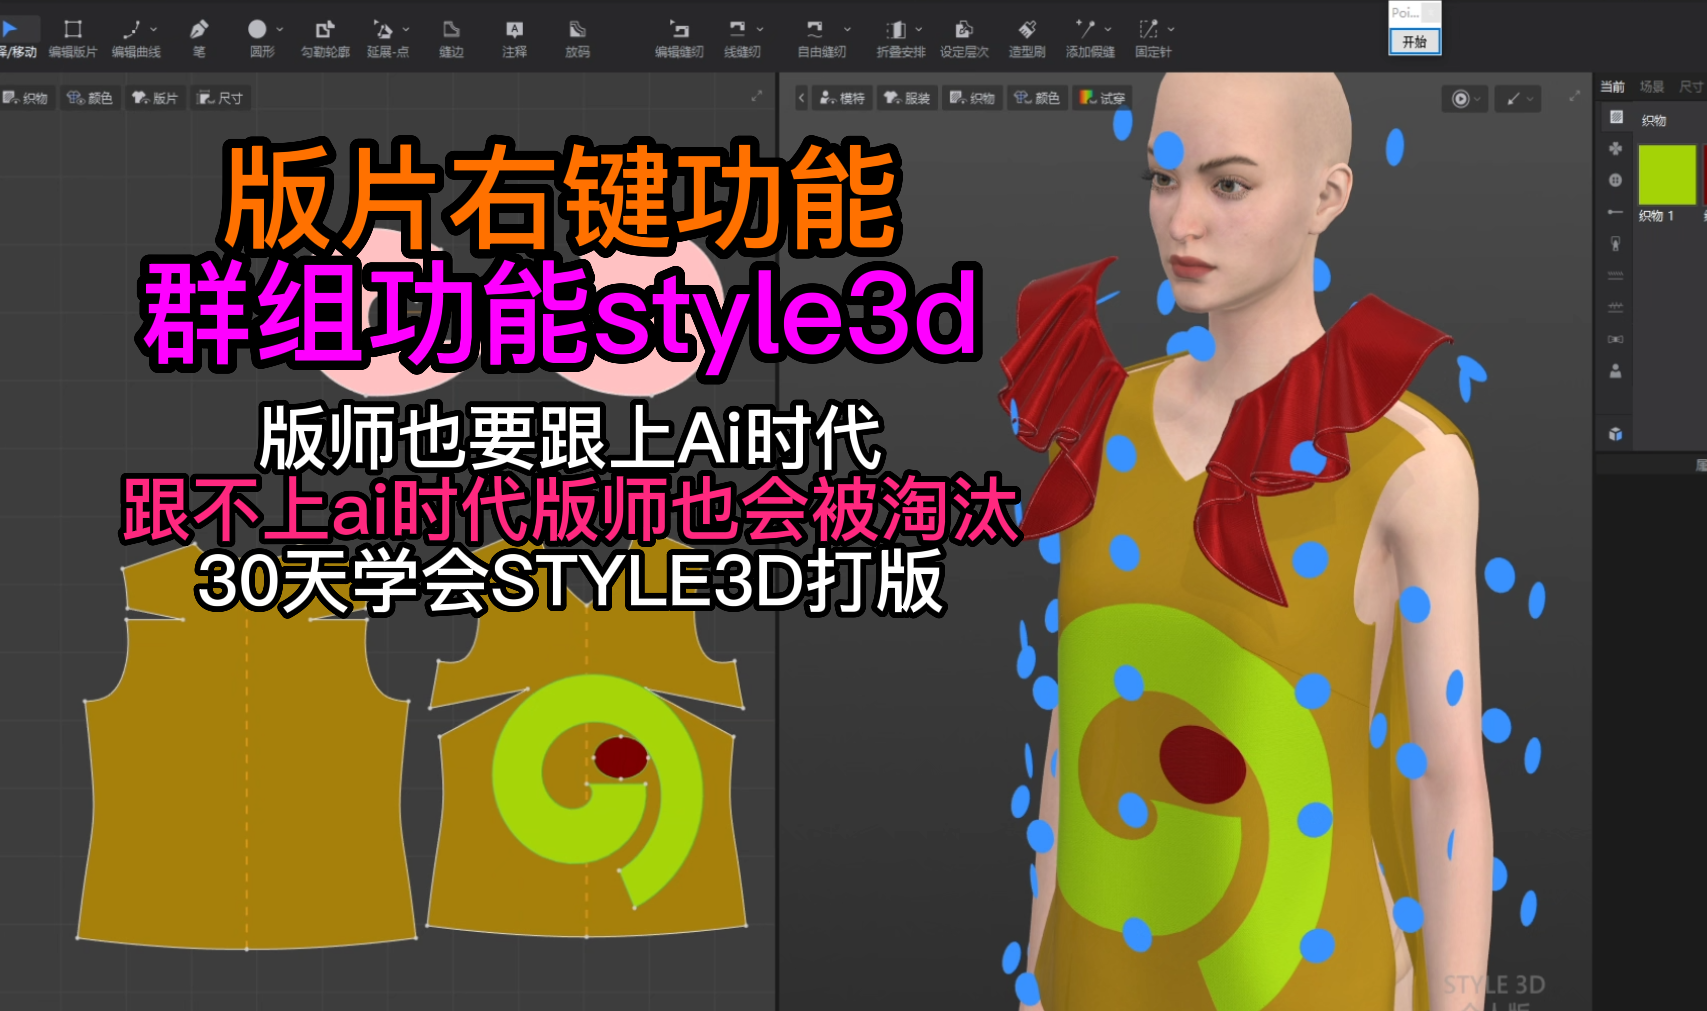Click the dark red oval on pattern
Screen dimensions: 1707x1011
click(x=621, y=758)
